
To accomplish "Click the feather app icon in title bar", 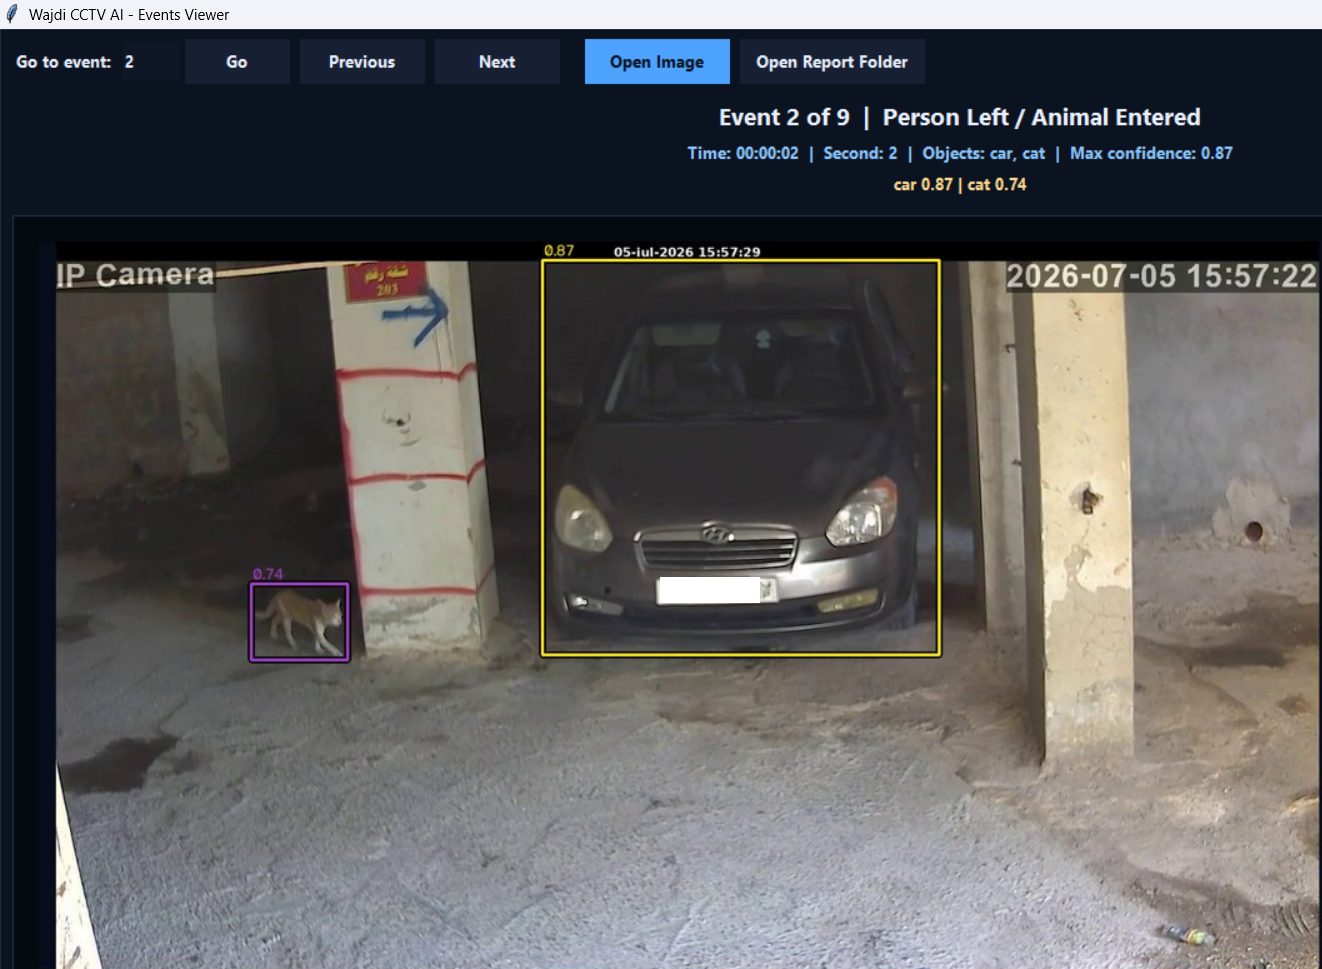I will pyautogui.click(x=12, y=14).
